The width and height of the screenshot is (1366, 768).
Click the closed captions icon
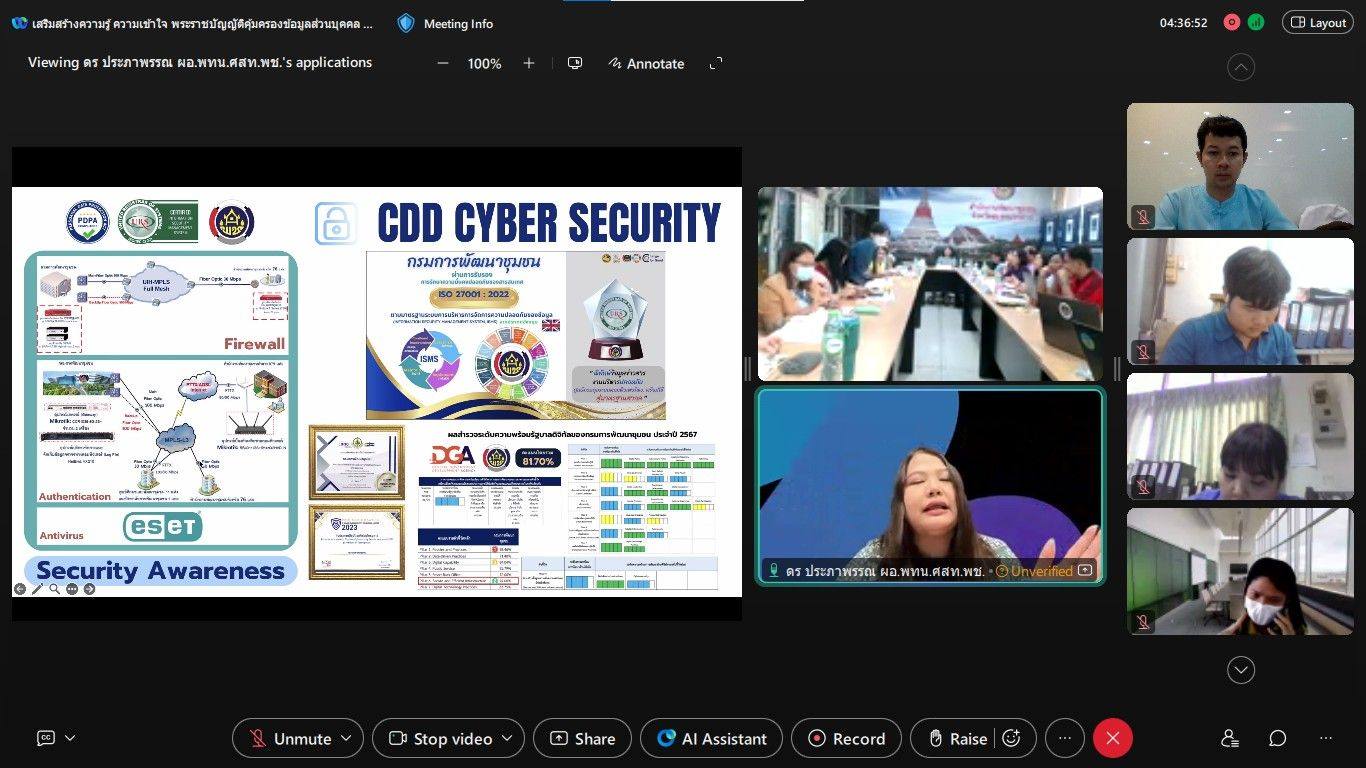[x=46, y=738]
